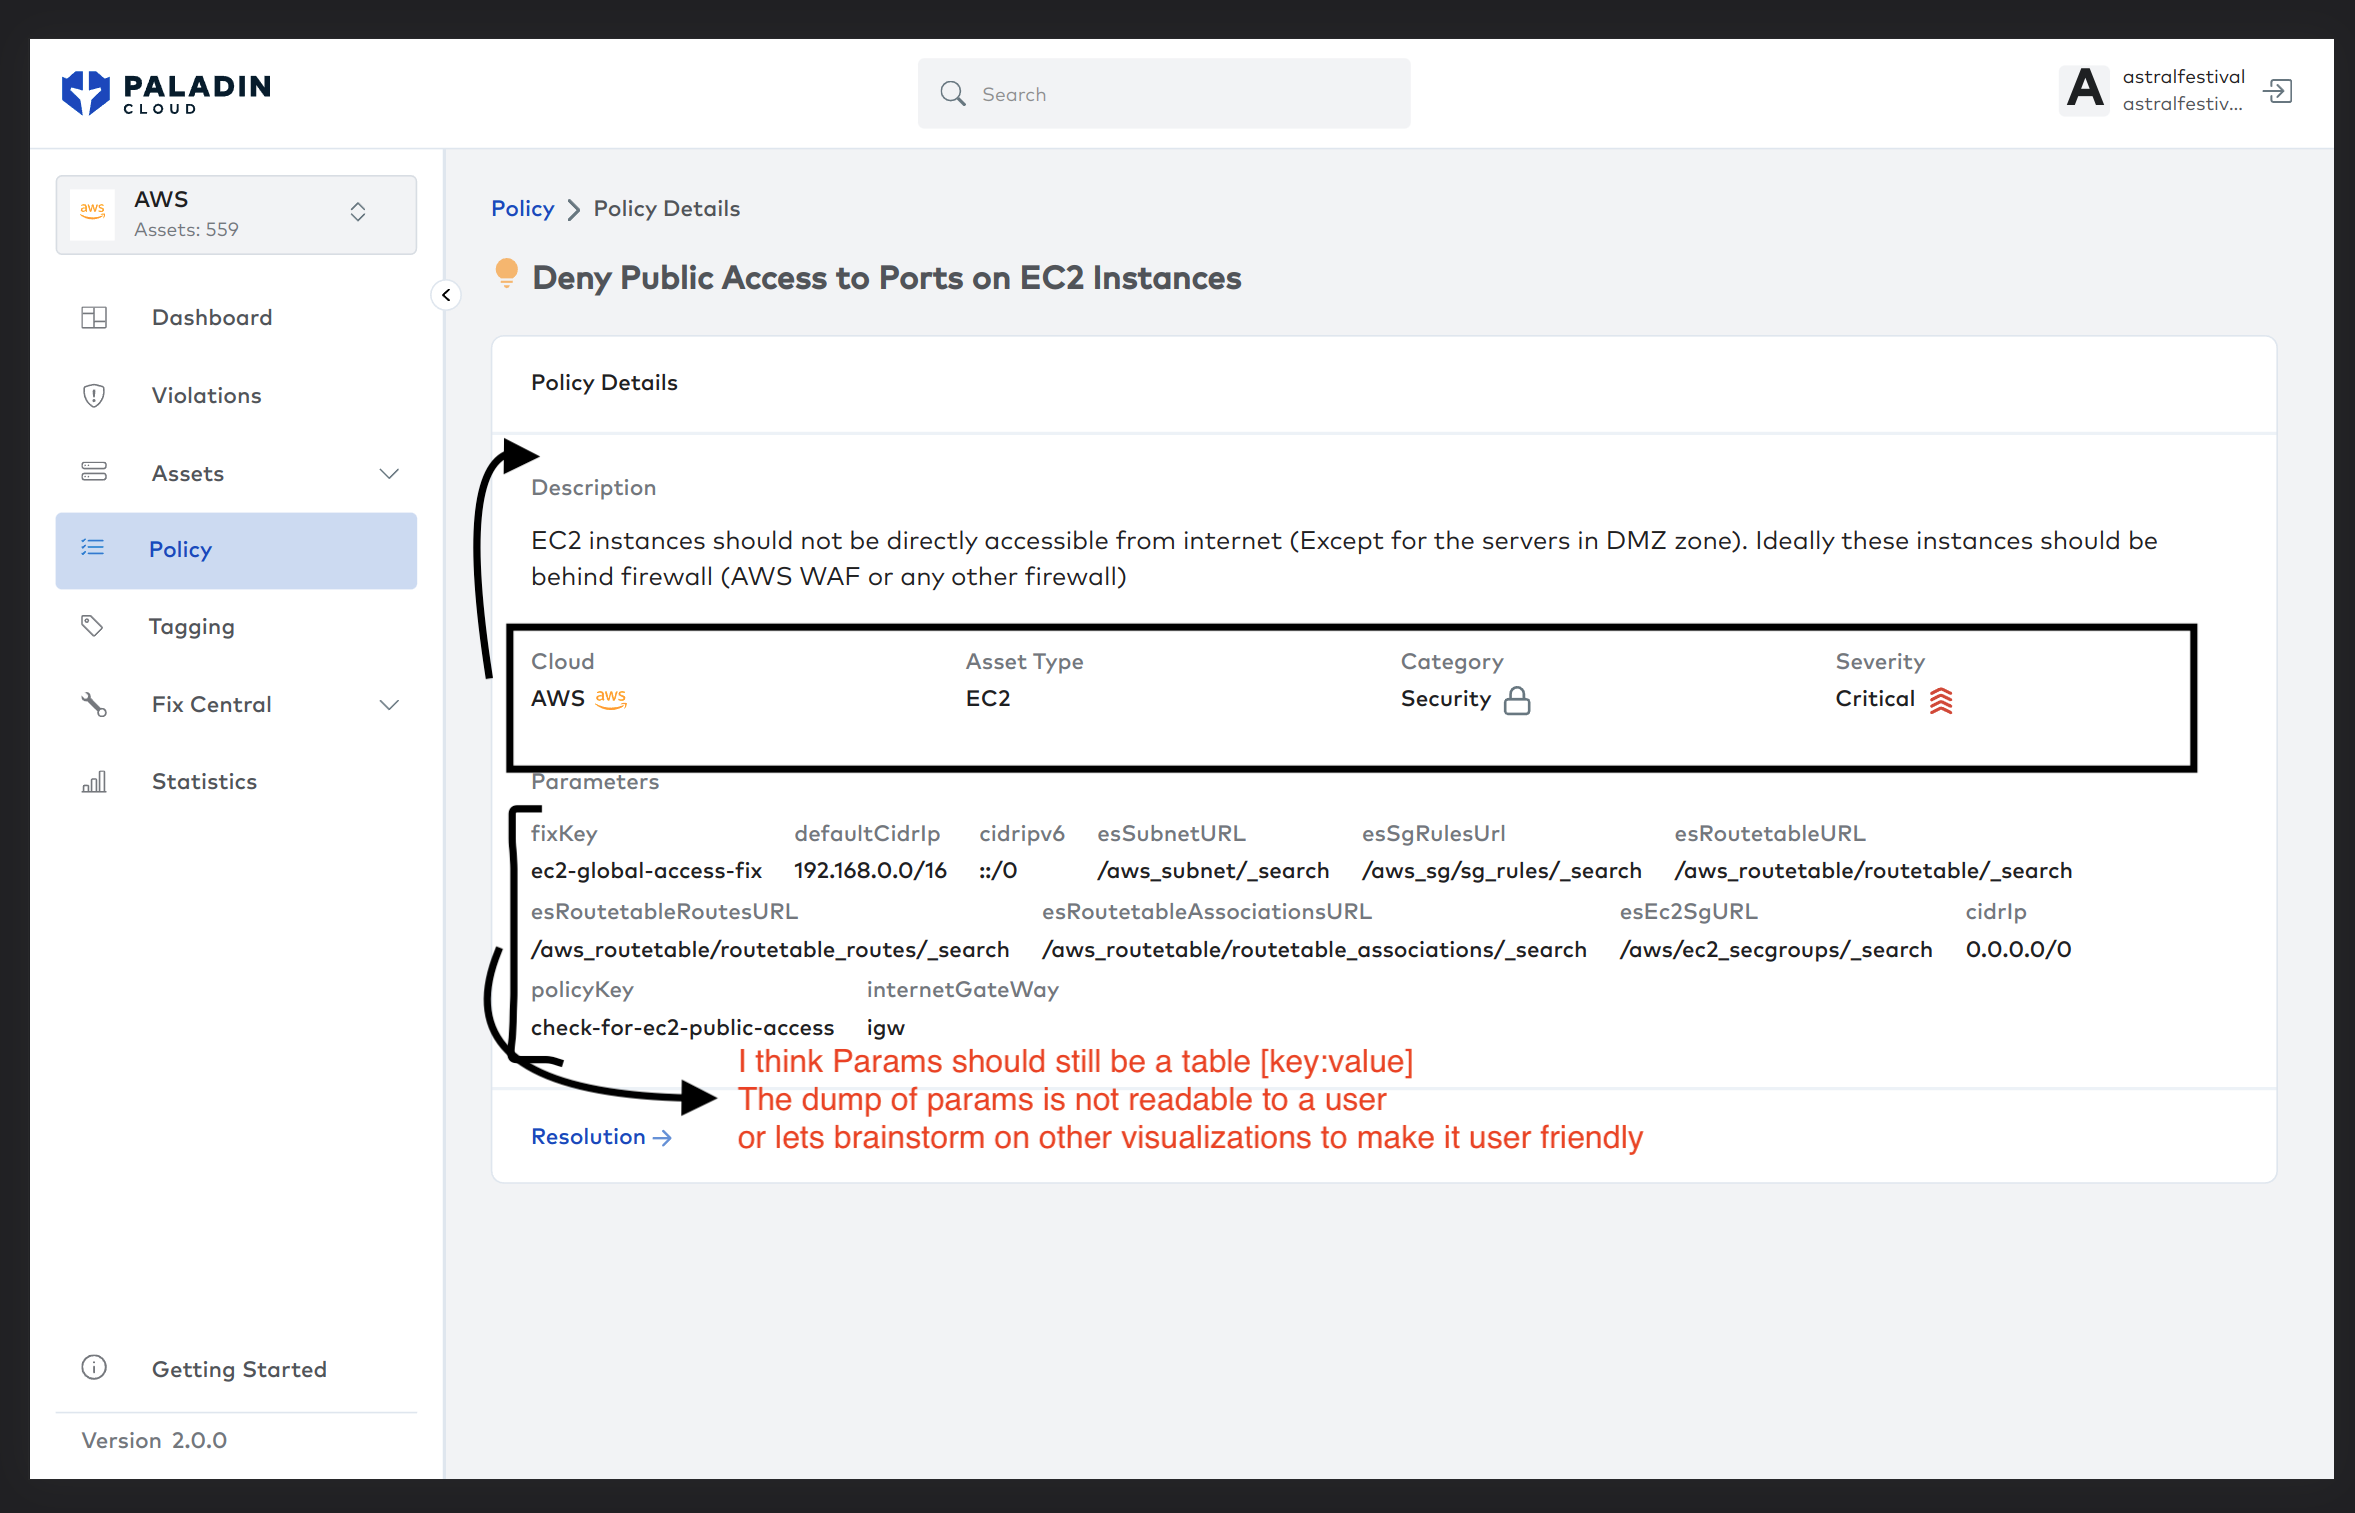Click the search magnifier icon
This screenshot has width=2355, height=1513.
[x=953, y=93]
